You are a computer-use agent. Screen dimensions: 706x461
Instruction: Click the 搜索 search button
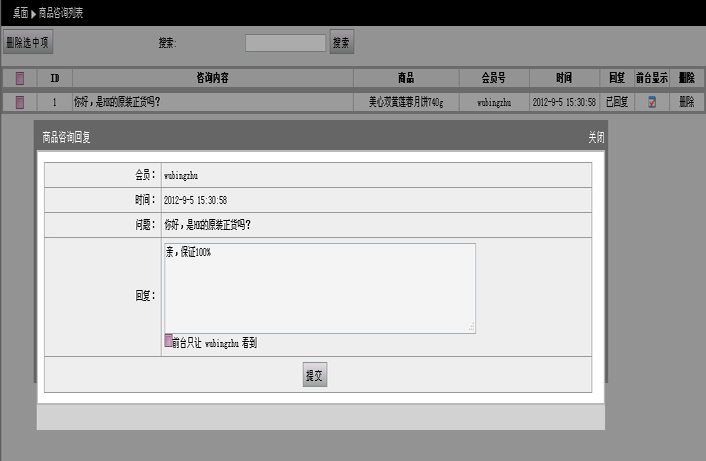tap(341, 43)
